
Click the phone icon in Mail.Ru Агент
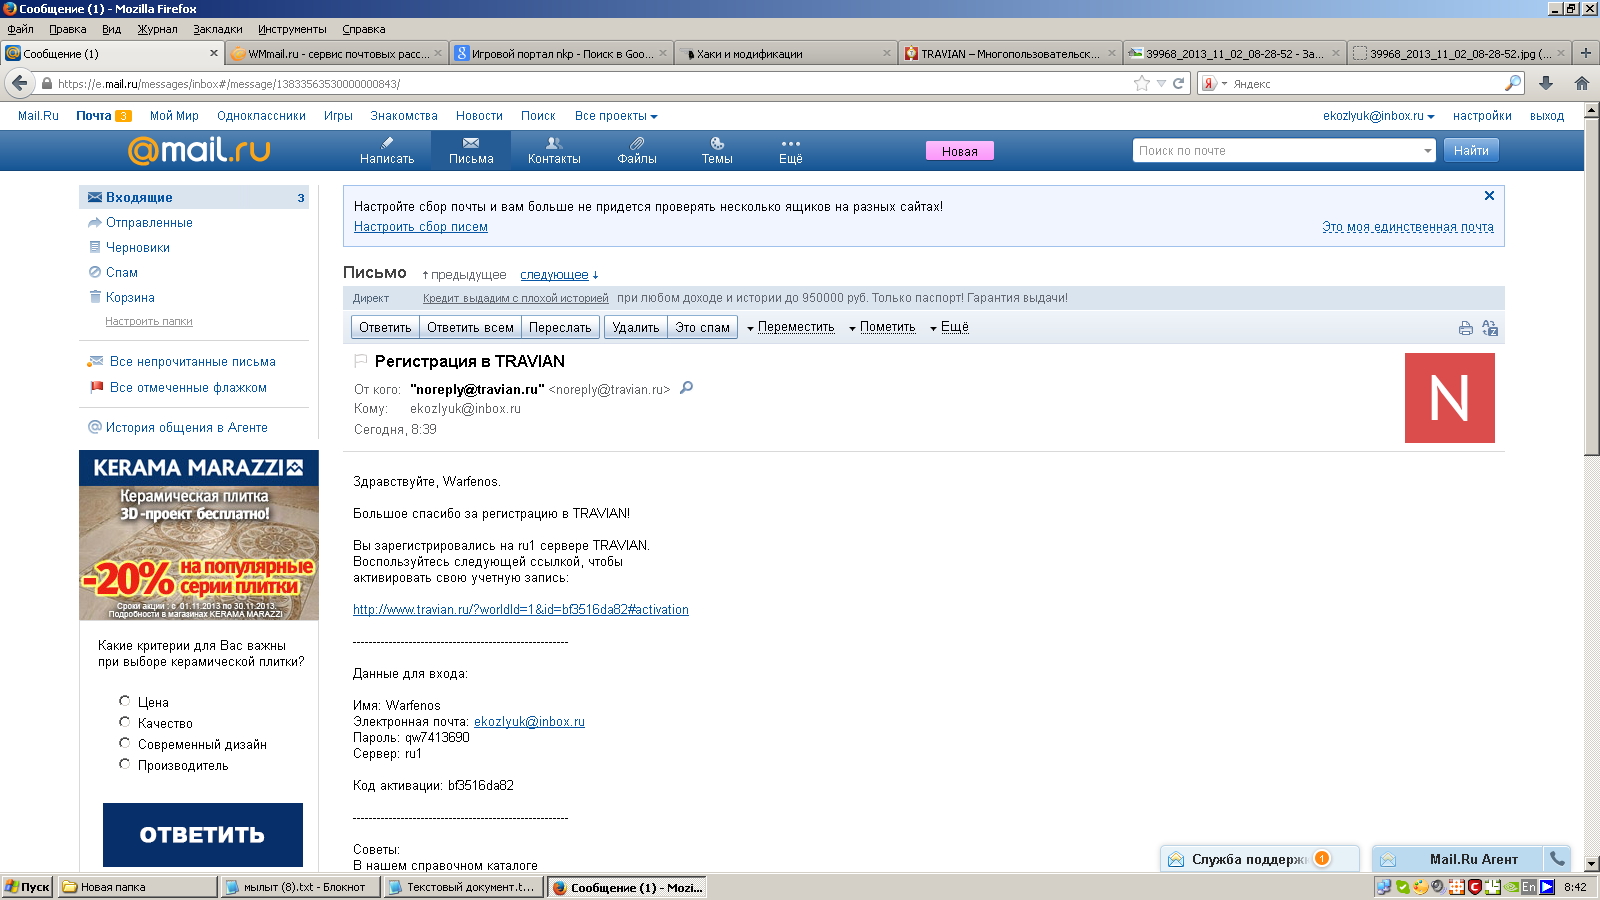click(x=1557, y=858)
